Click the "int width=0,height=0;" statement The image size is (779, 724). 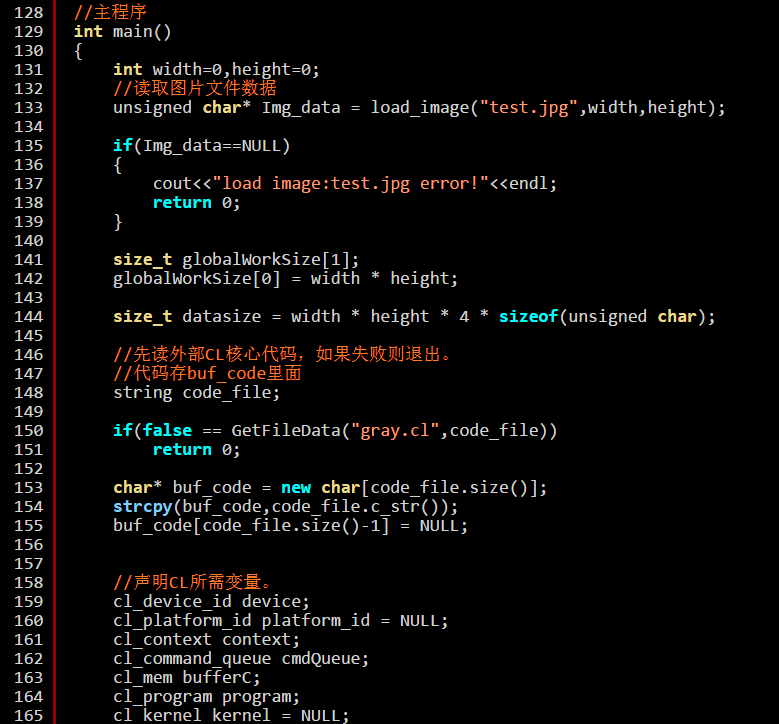pyautogui.click(x=216, y=70)
